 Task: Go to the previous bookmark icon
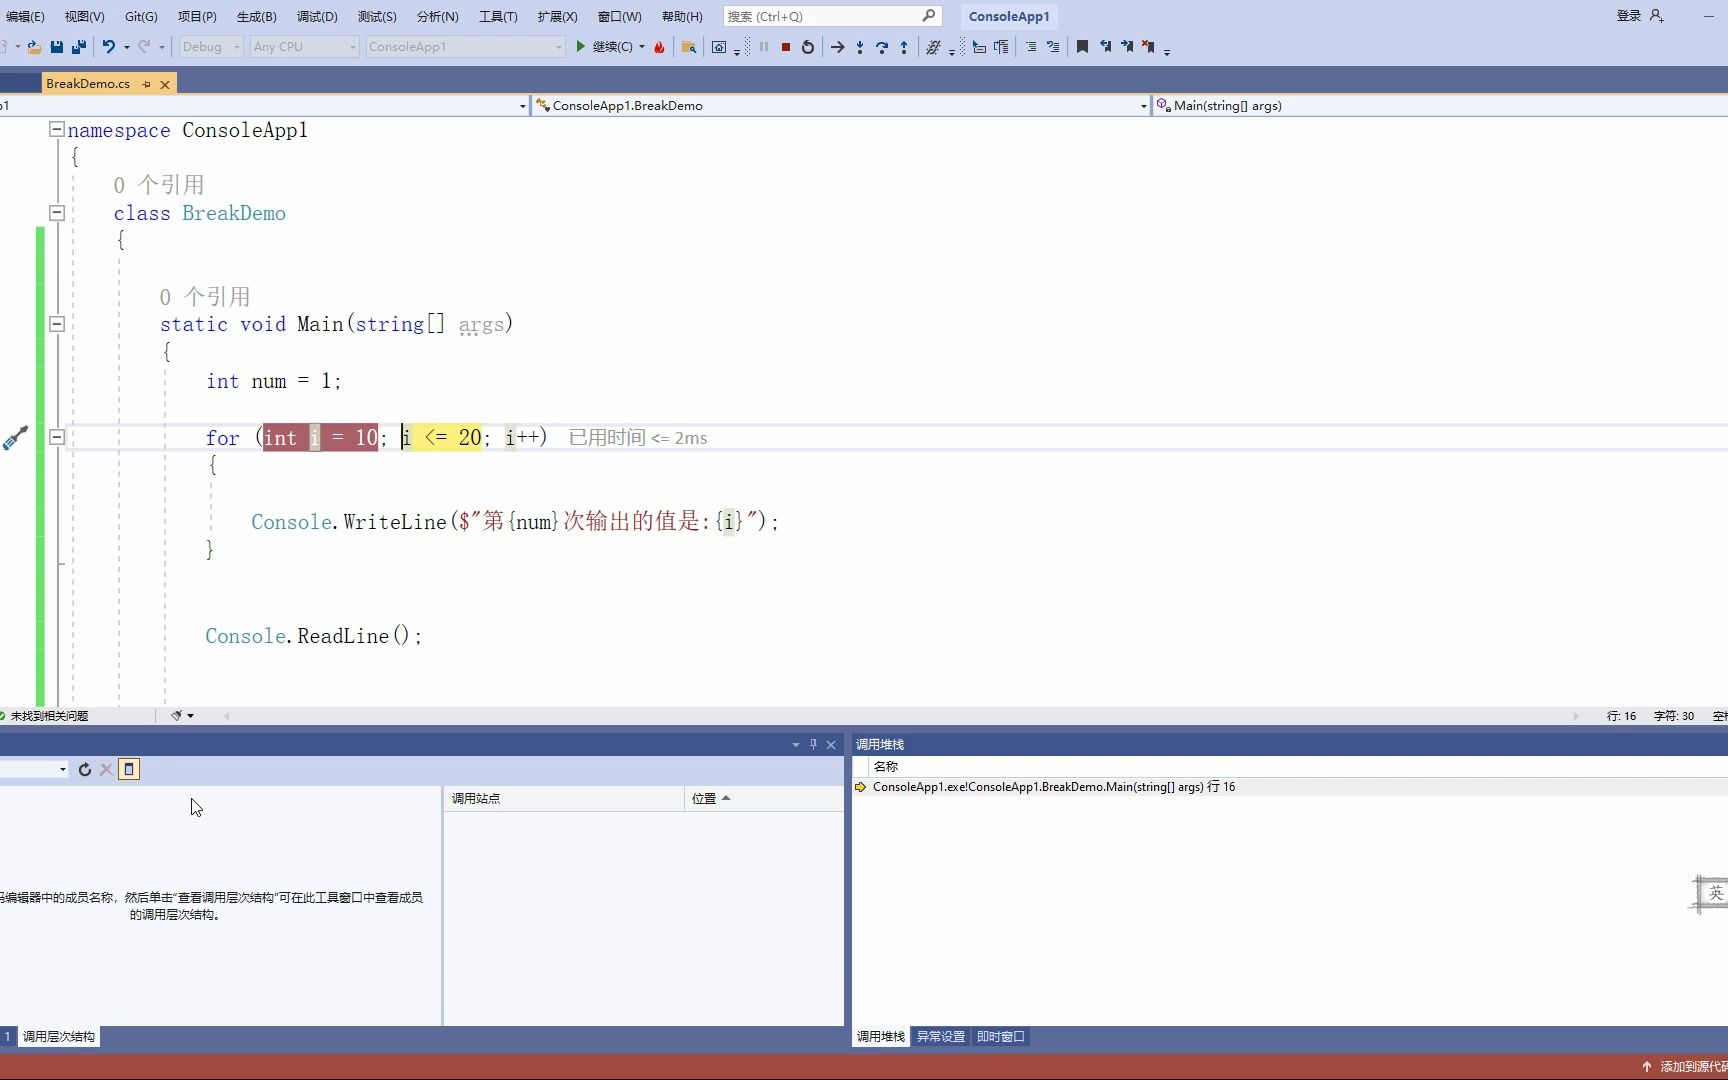tap(1105, 47)
